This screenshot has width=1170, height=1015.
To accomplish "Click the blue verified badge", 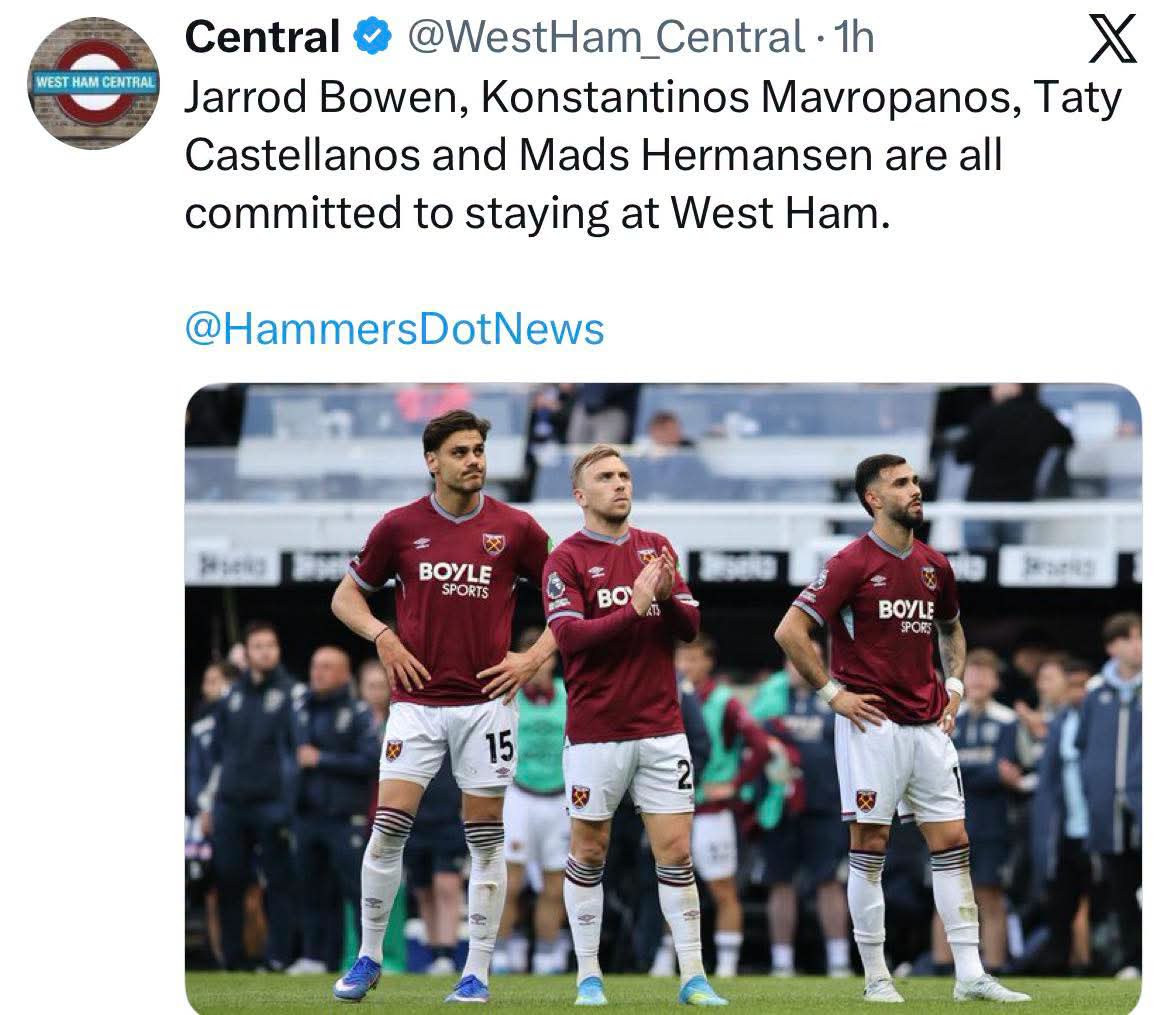I will pos(372,37).
